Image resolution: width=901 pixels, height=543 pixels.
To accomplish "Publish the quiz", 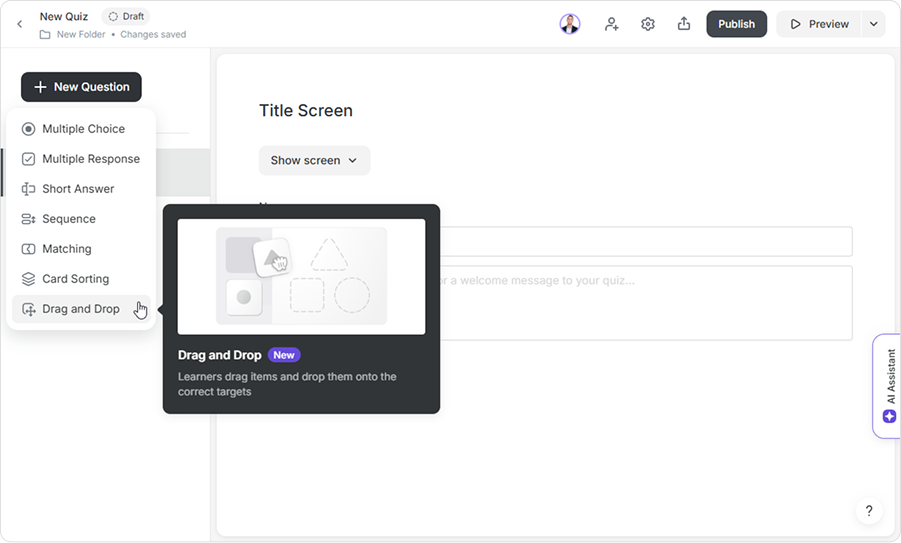I will coord(736,24).
